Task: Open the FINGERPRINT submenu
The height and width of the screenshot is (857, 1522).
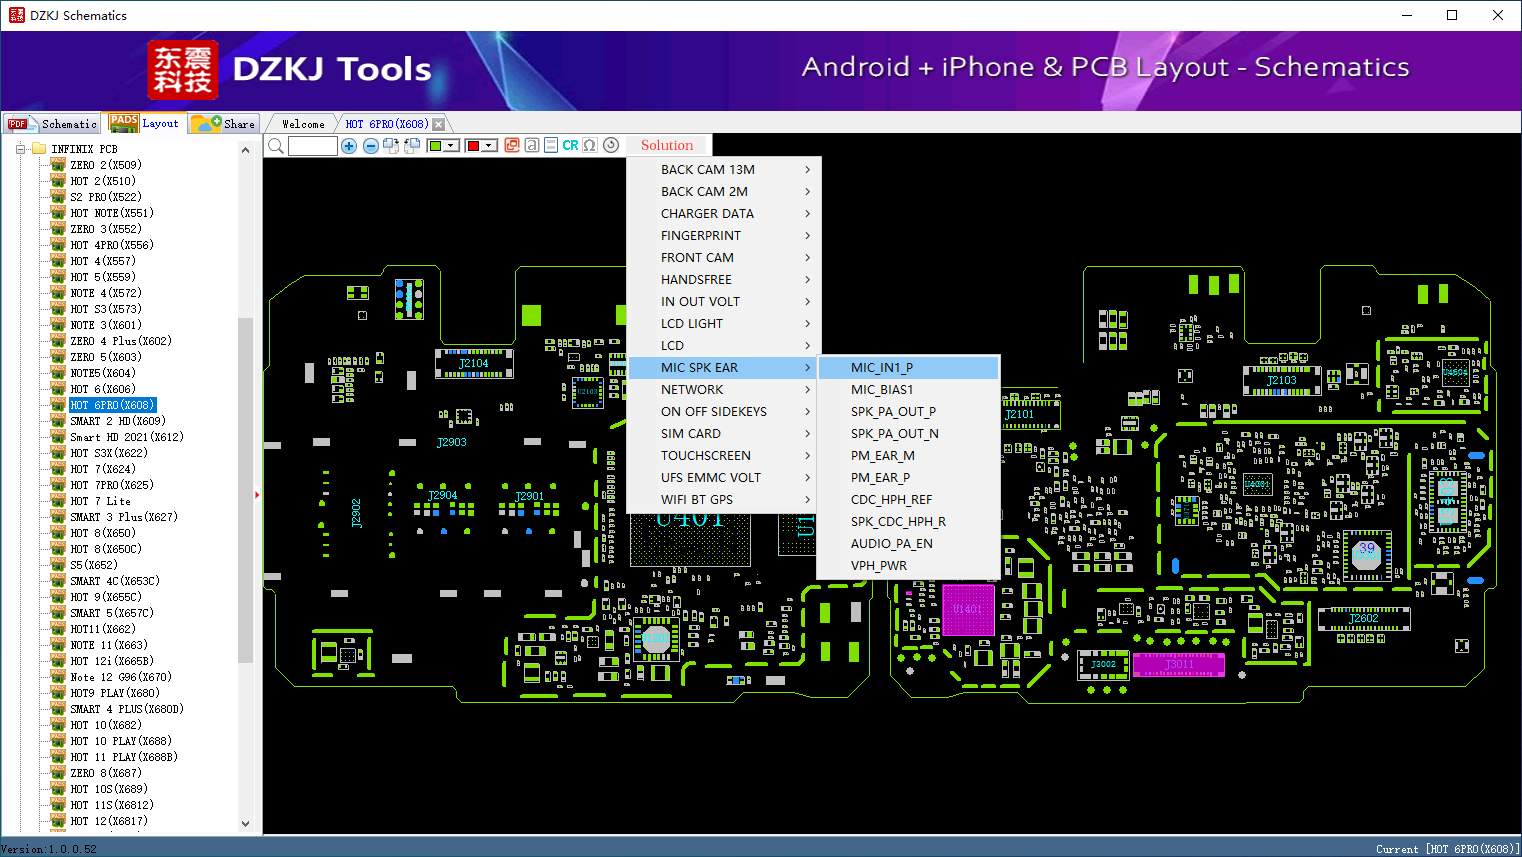Action: click(724, 236)
